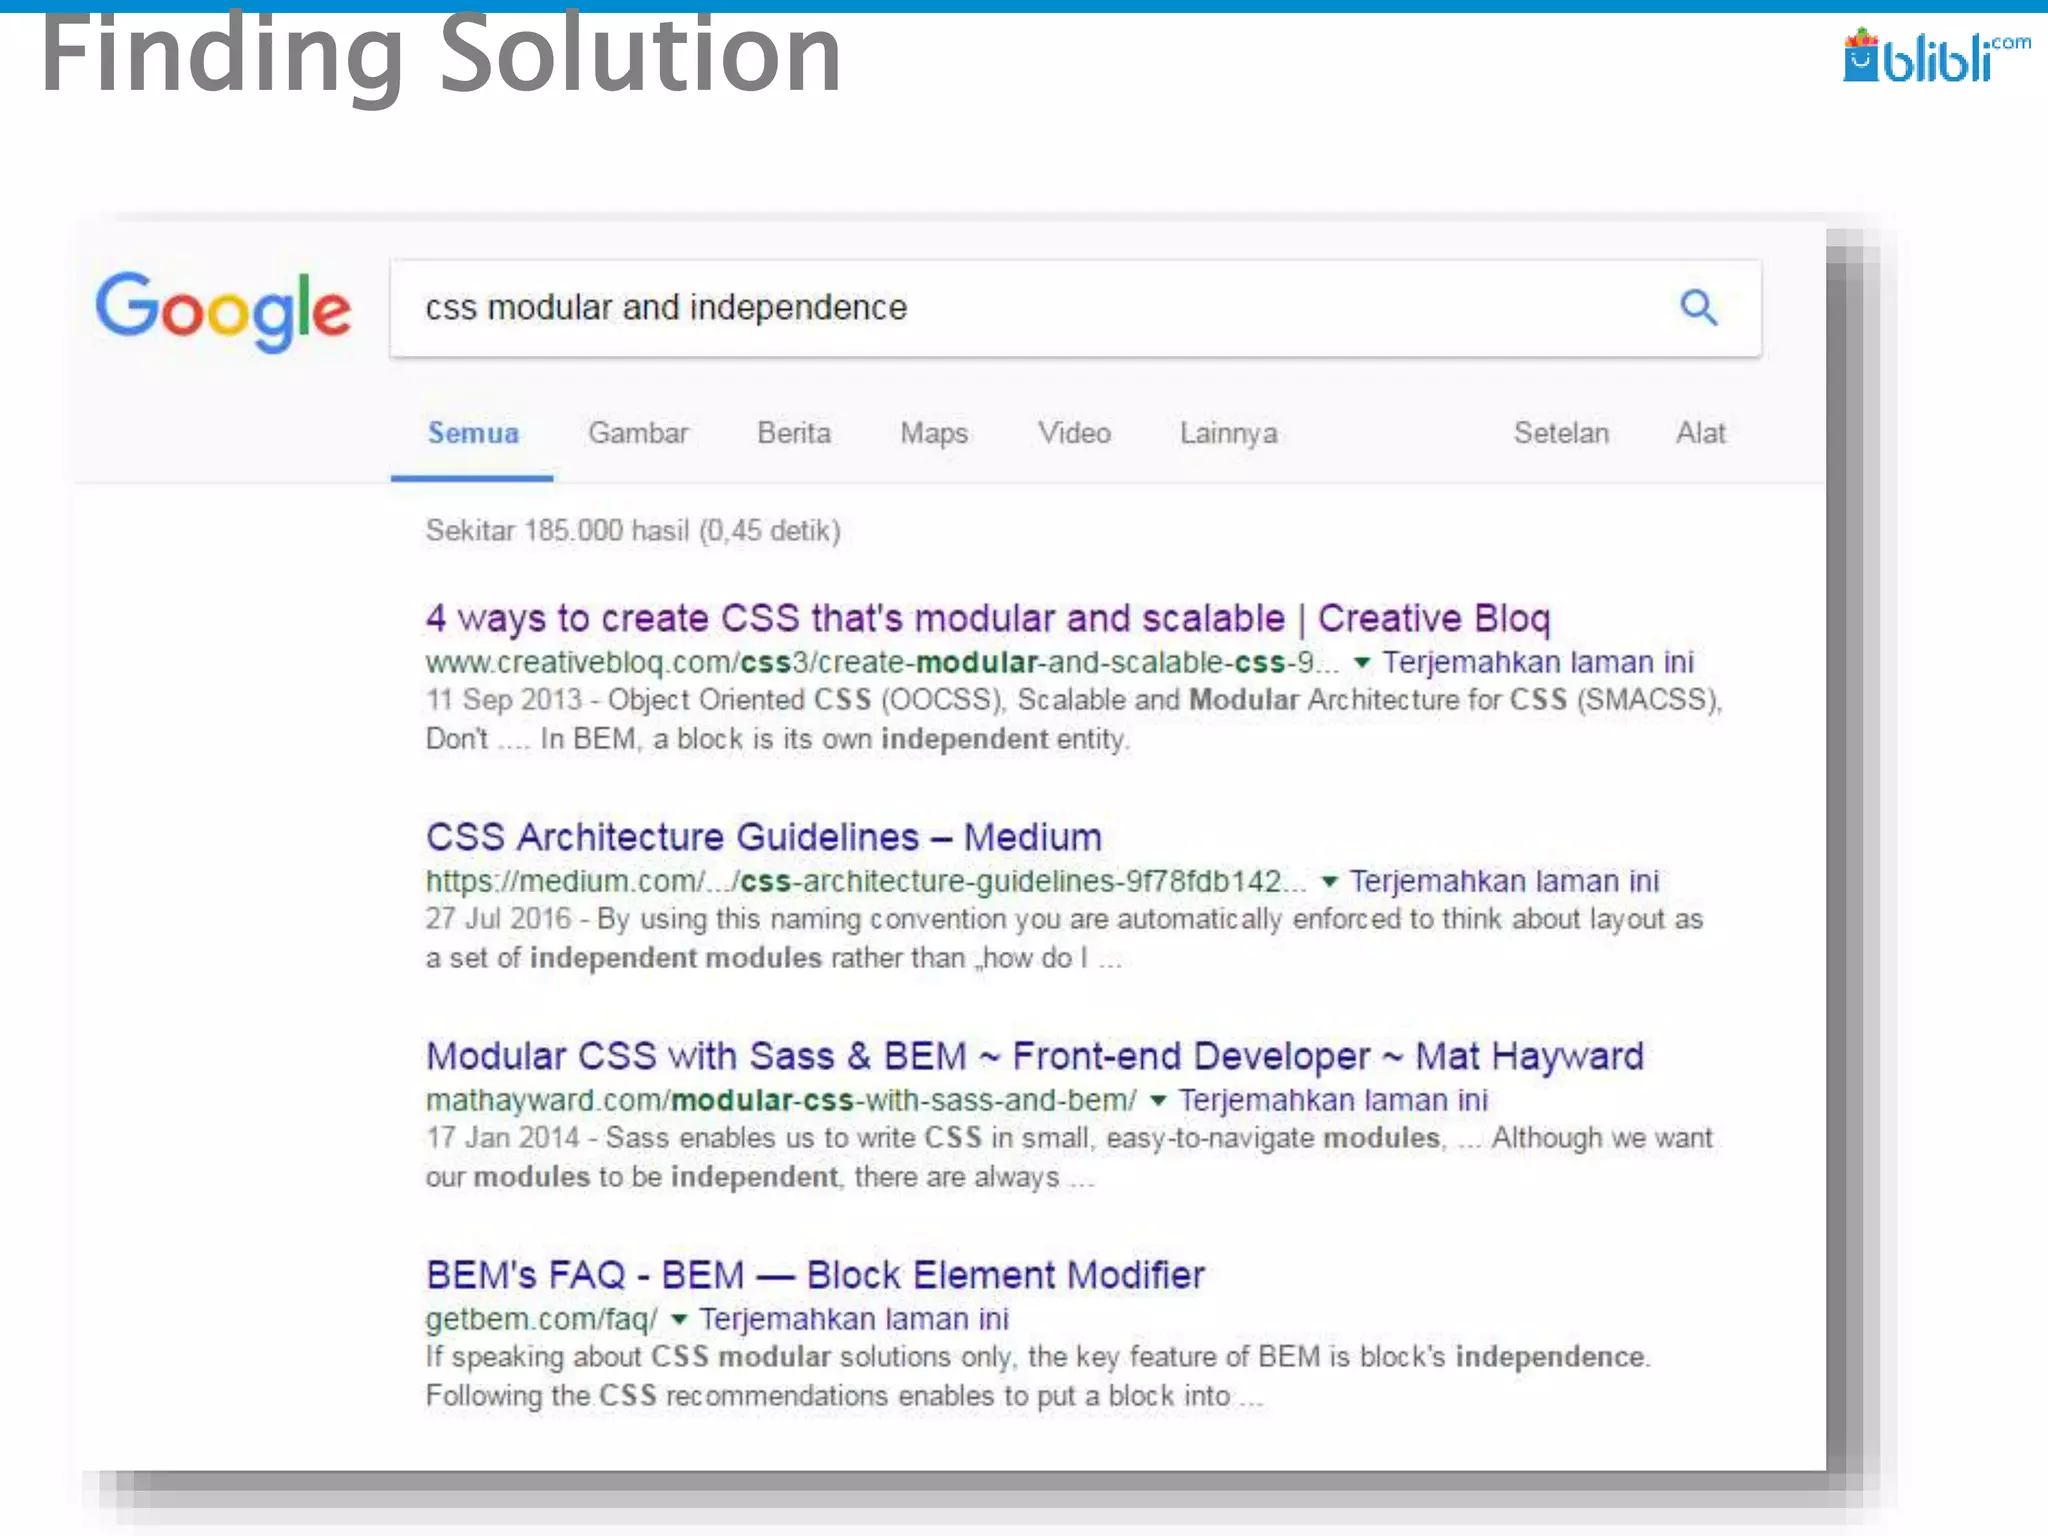This screenshot has width=2048, height=1536.
Task: Expand the Lainnya menu
Action: (1228, 433)
